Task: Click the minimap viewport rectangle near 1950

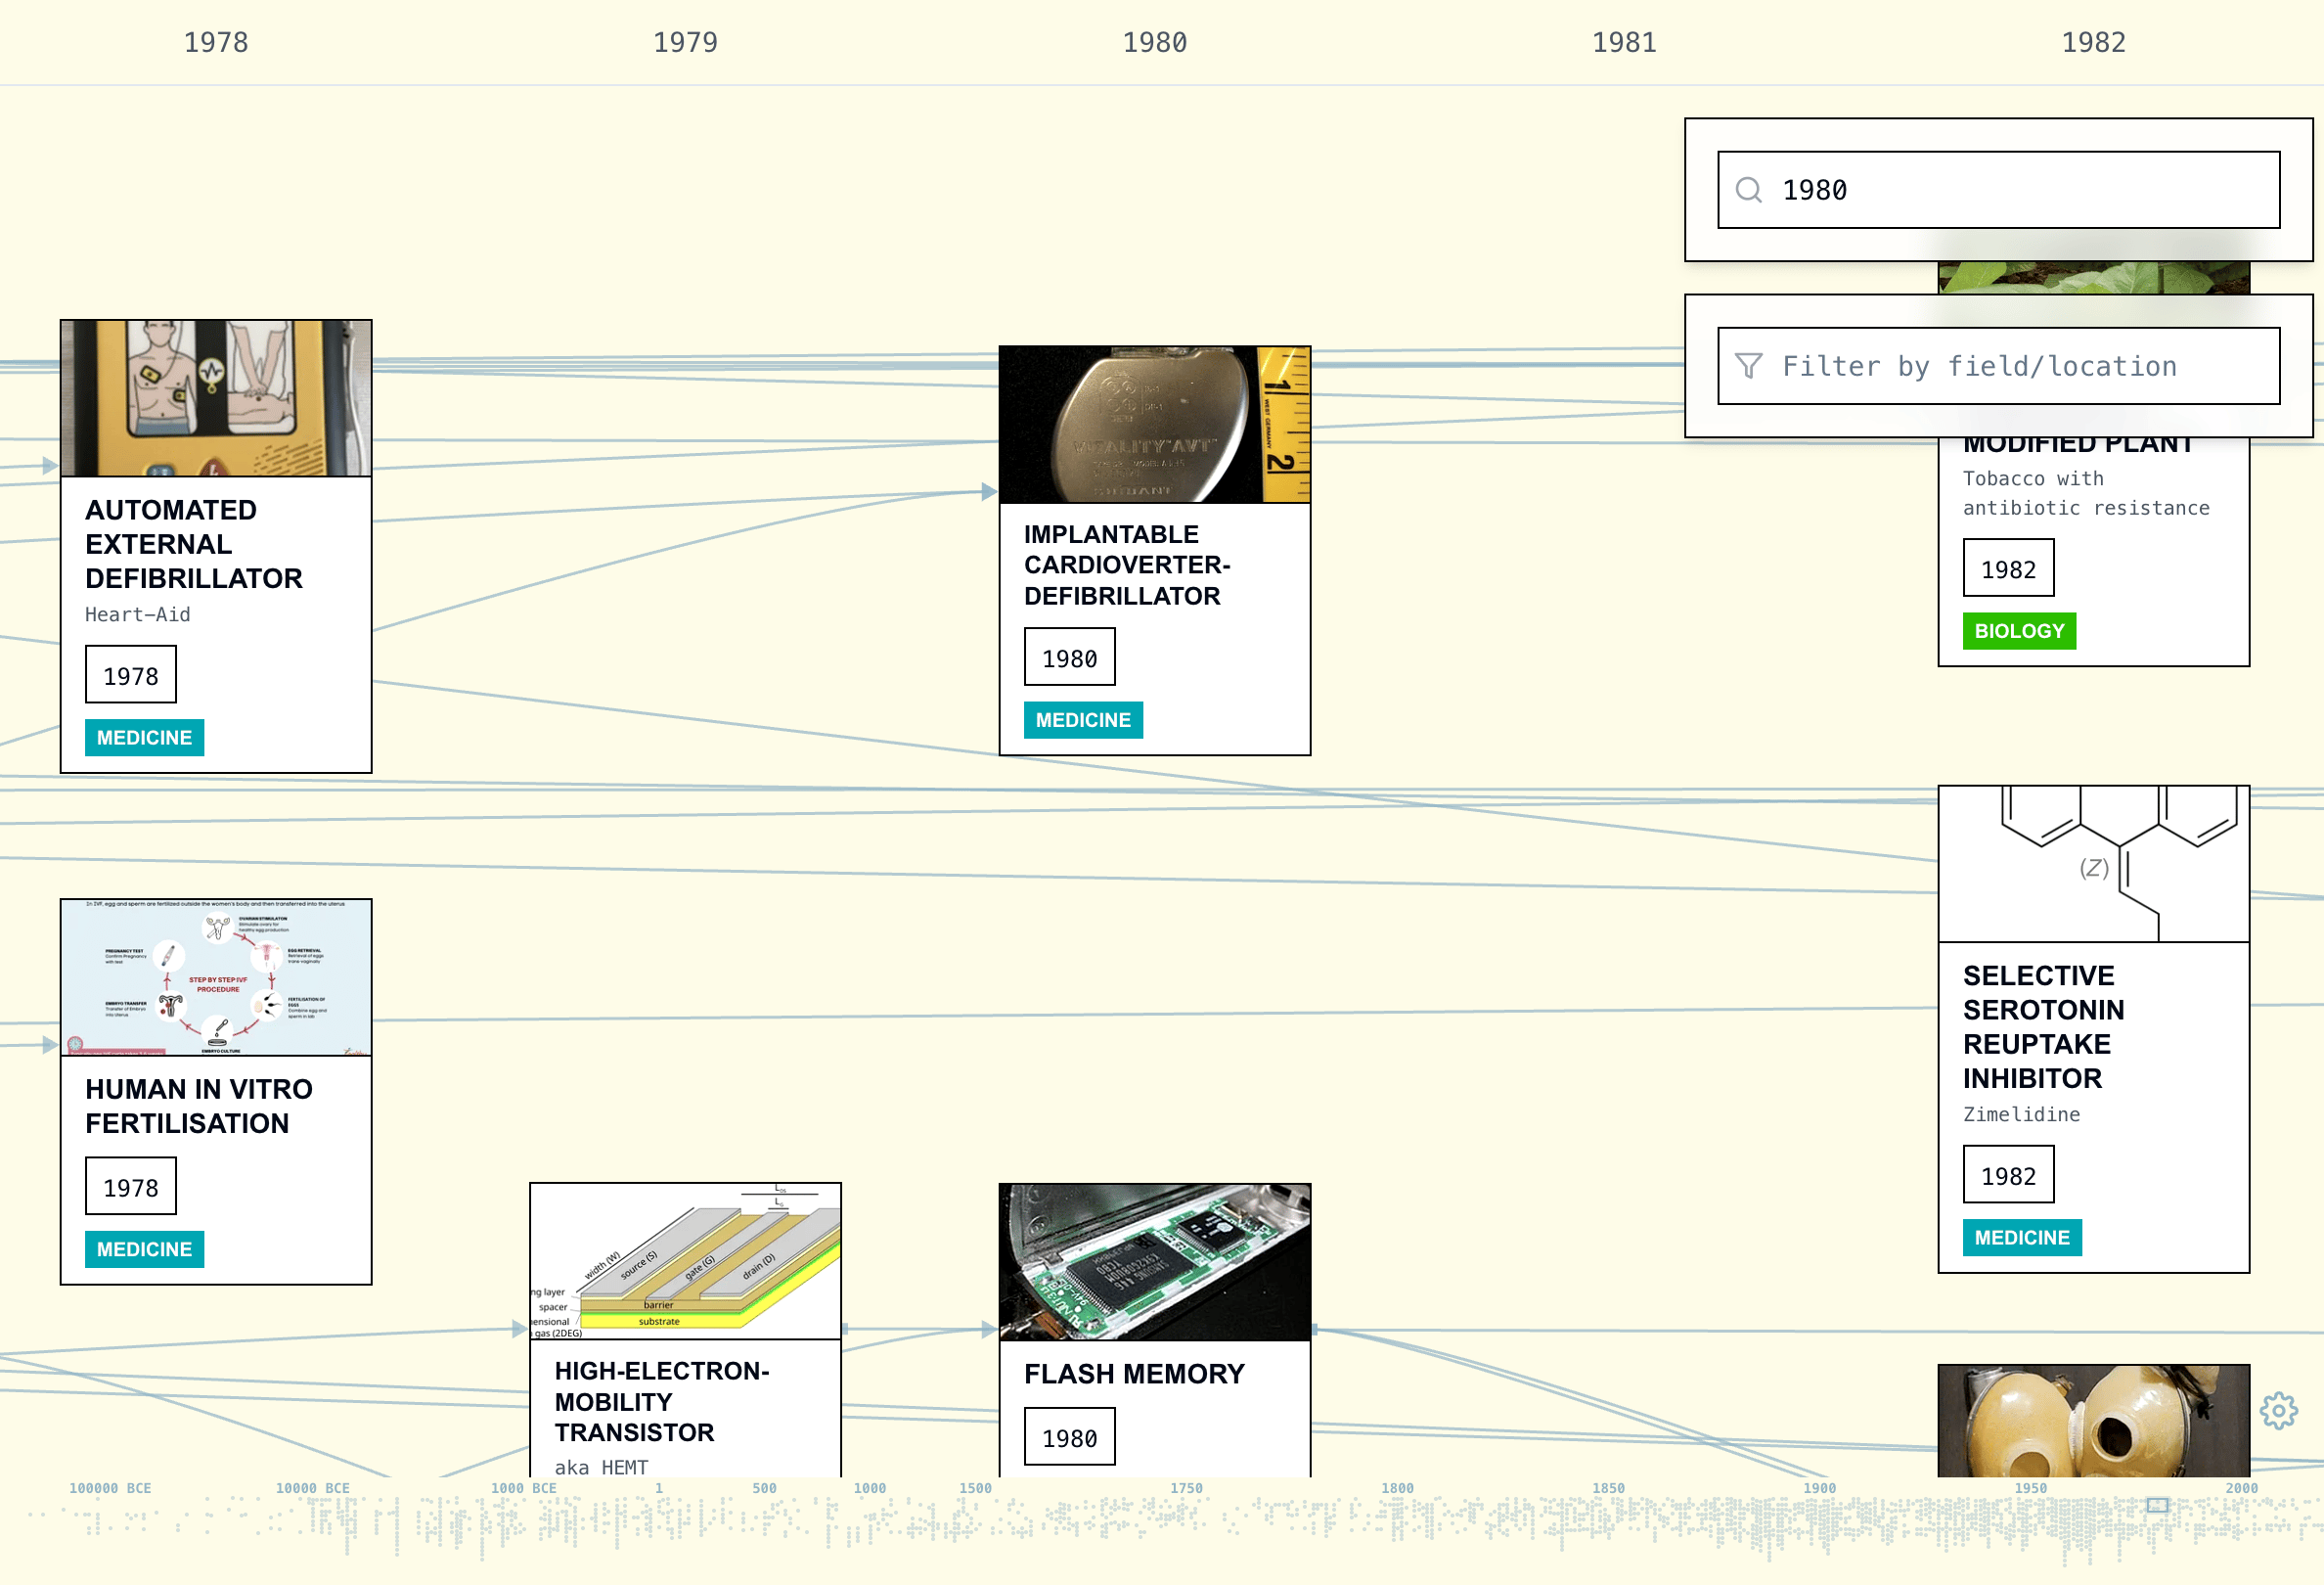Action: (2157, 1504)
